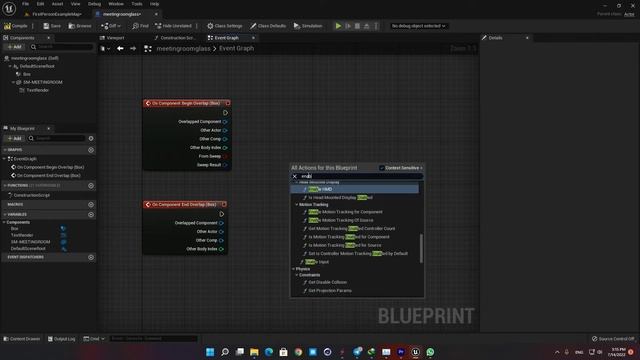The width and height of the screenshot is (640, 360).
Task: Open the Find tool in toolbar
Action: [x=140, y=26]
